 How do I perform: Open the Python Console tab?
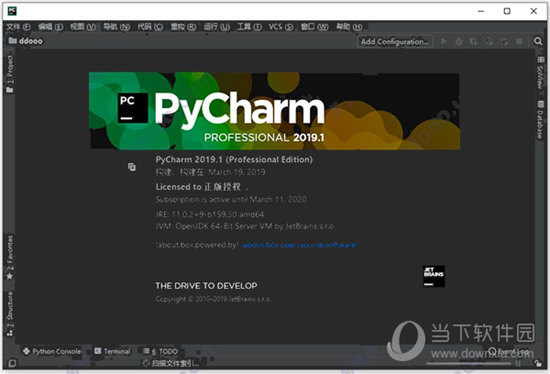click(x=52, y=351)
